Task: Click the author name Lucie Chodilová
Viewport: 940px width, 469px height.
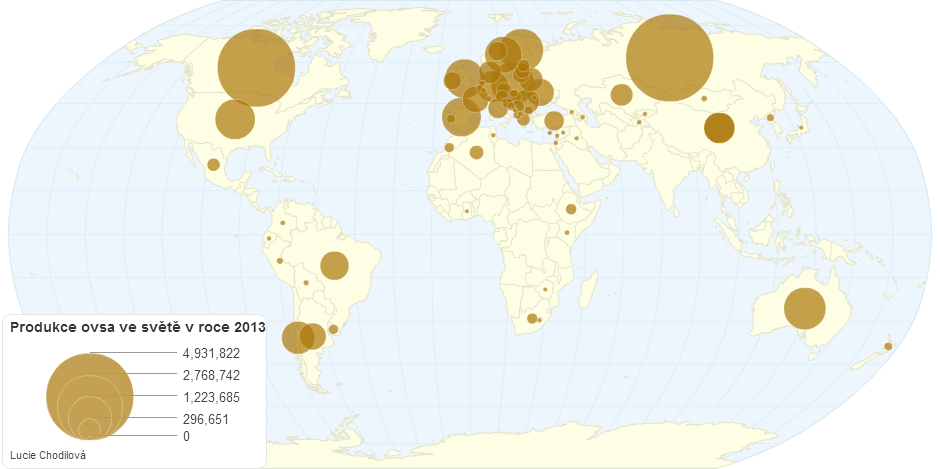Action: click(48, 455)
